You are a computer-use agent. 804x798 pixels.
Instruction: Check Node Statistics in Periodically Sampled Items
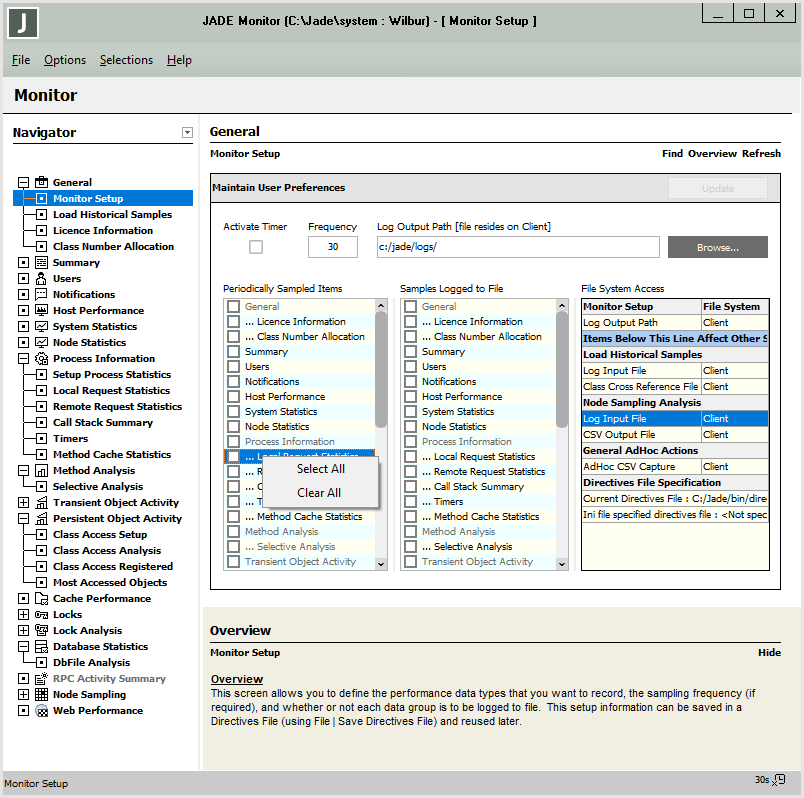234,426
